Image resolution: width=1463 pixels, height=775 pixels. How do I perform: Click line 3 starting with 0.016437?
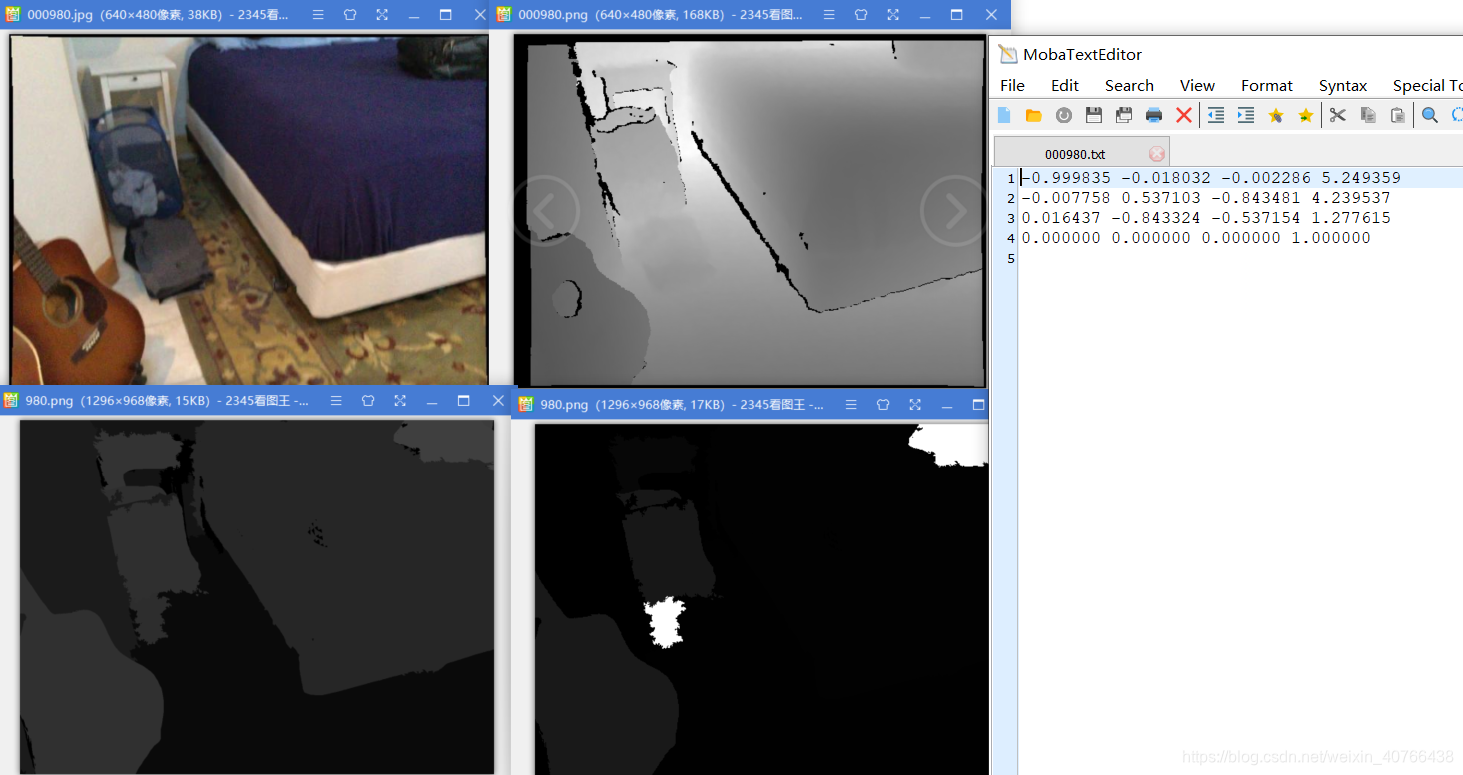pyautogui.click(x=1205, y=218)
